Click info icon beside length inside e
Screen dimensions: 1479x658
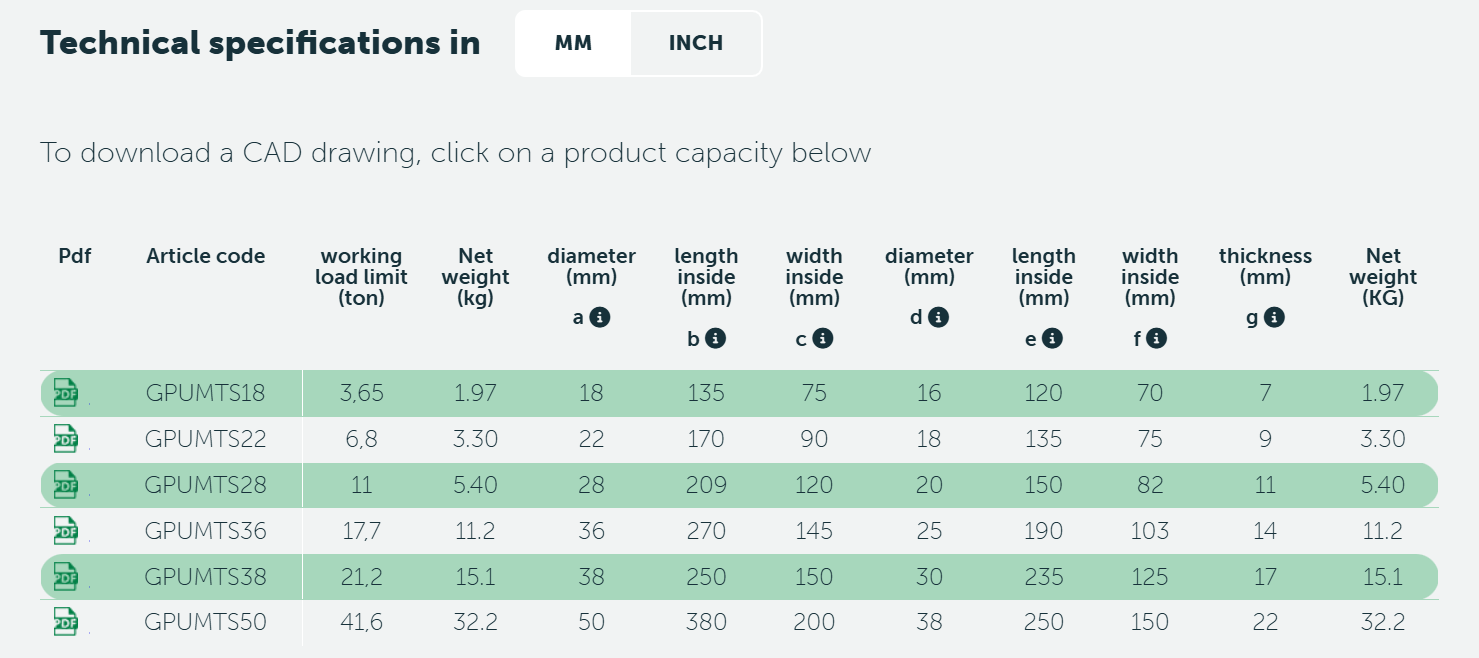[x=1052, y=338]
